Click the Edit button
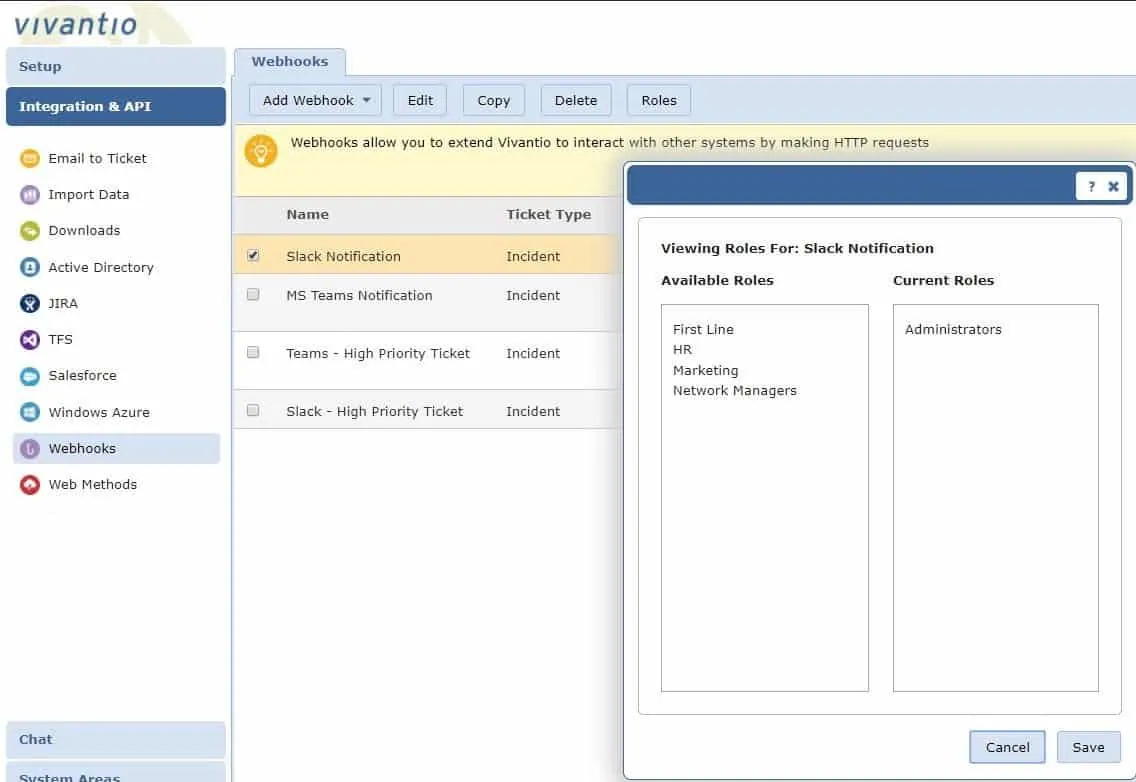The width and height of the screenshot is (1136, 782). point(420,100)
